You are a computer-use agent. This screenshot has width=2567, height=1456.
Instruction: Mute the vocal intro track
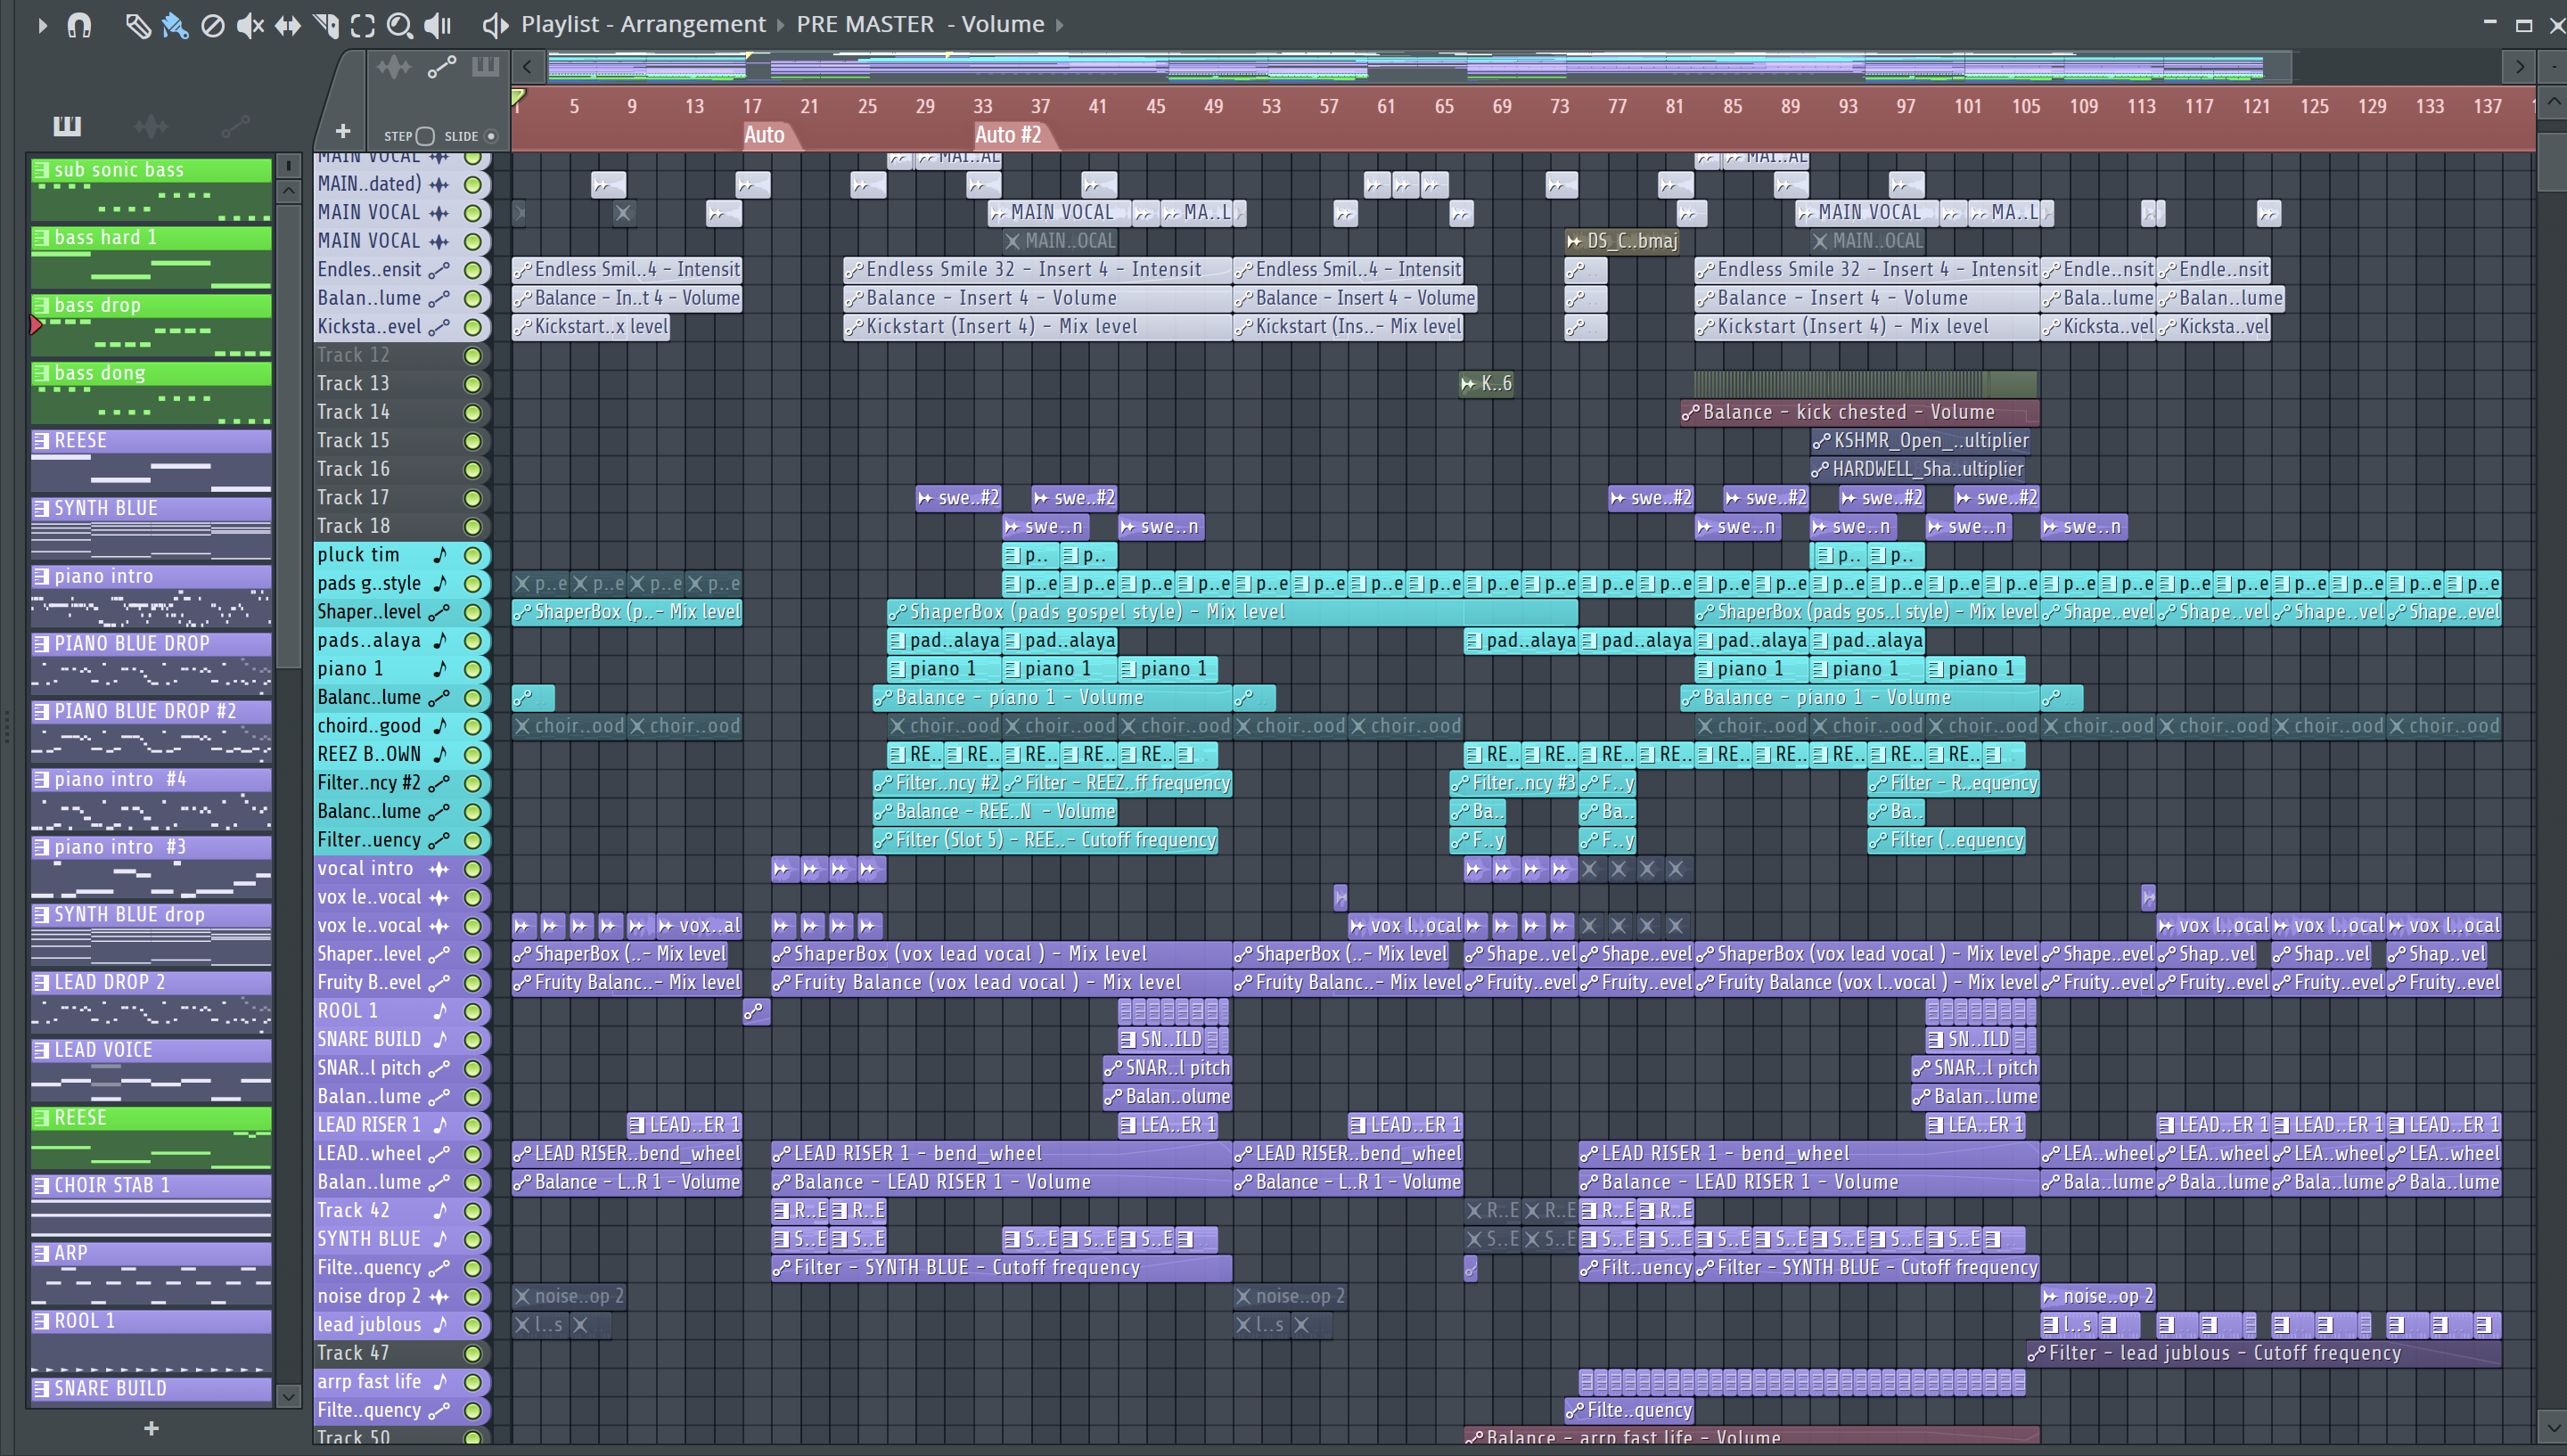[x=473, y=869]
